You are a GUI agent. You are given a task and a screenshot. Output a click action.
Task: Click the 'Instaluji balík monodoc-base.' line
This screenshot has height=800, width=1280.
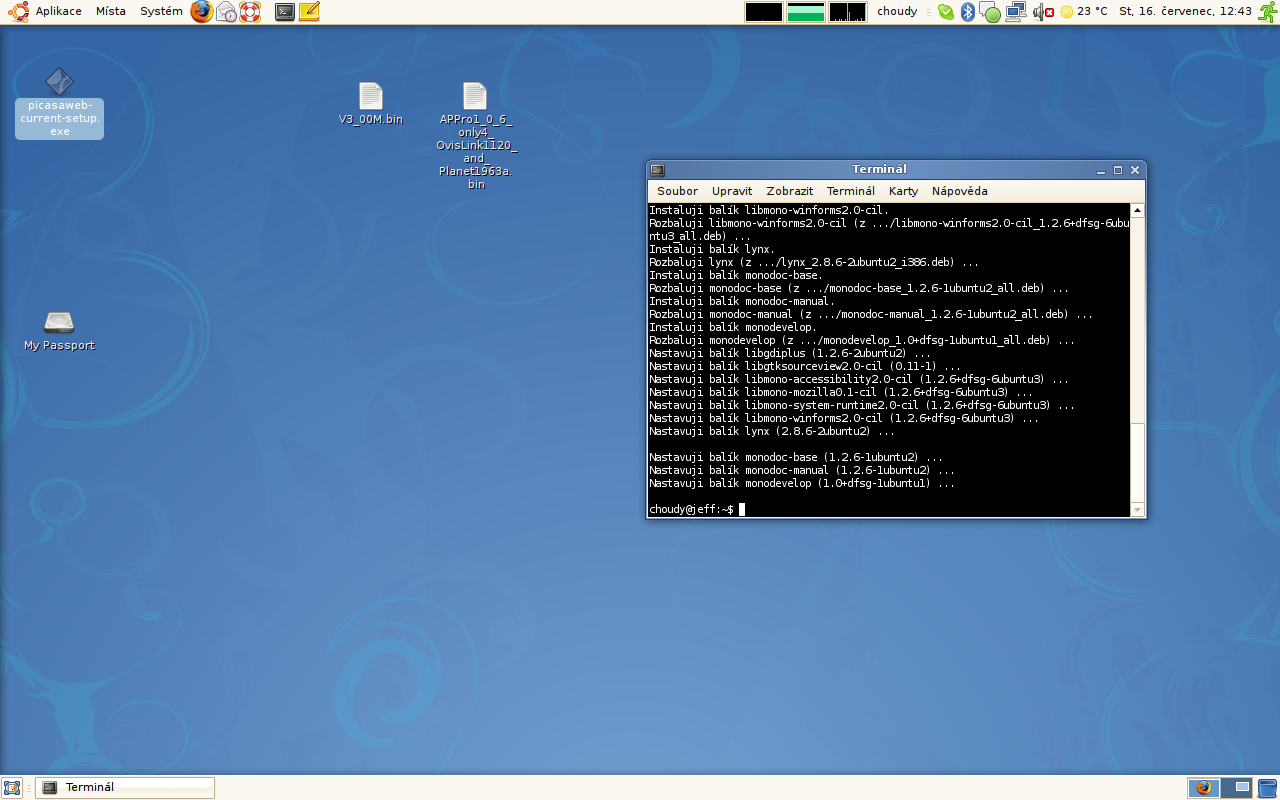(736, 276)
